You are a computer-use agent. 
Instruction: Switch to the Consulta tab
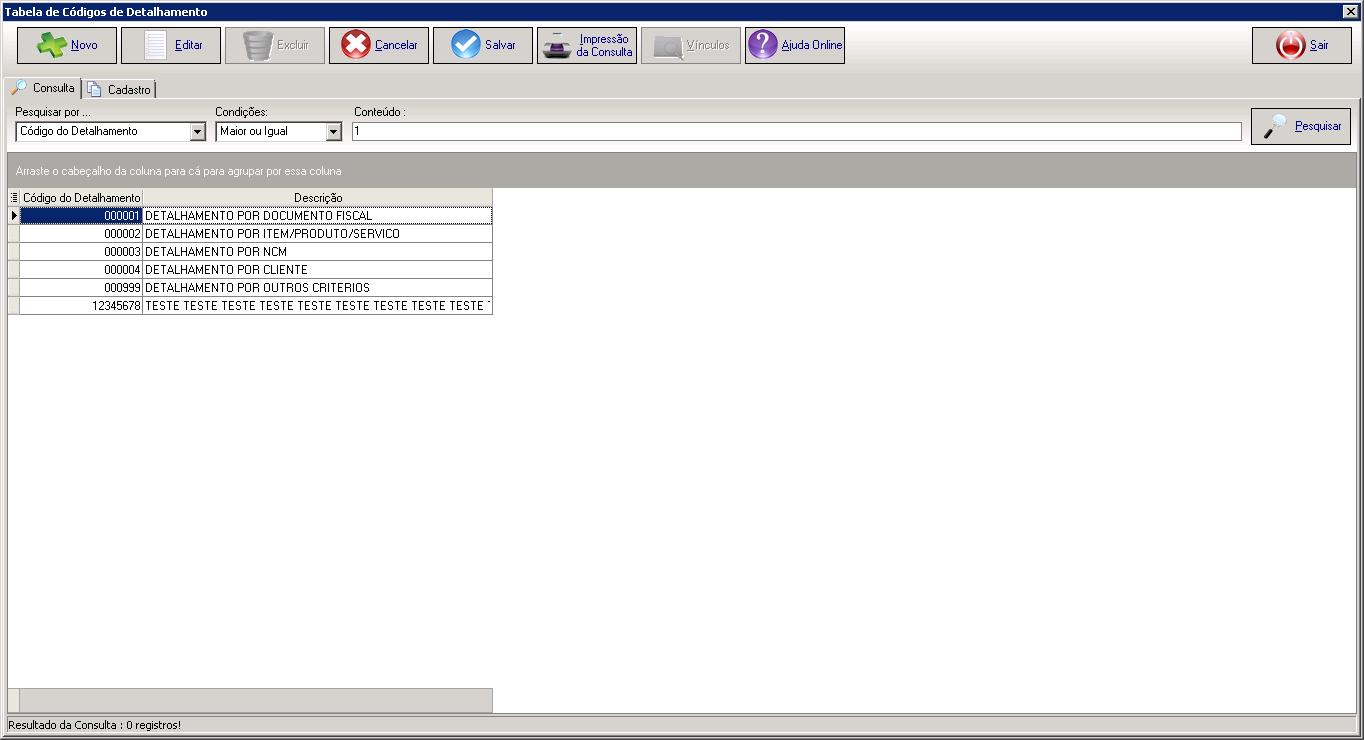pyautogui.click(x=43, y=88)
